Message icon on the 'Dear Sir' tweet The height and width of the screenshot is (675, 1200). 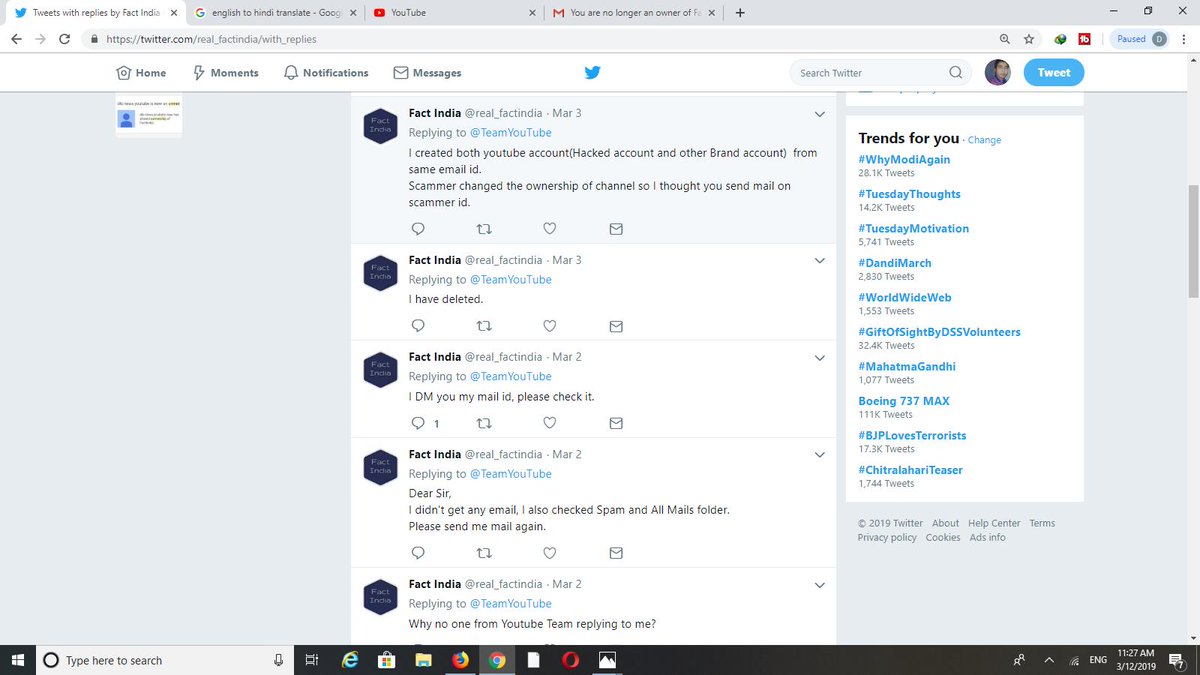pyautogui.click(x=616, y=553)
